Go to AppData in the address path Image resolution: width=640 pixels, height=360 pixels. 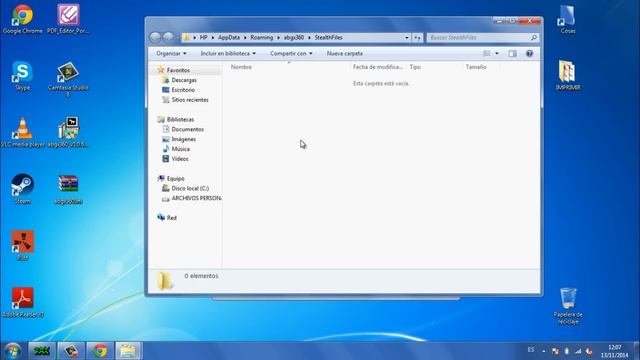[229, 38]
